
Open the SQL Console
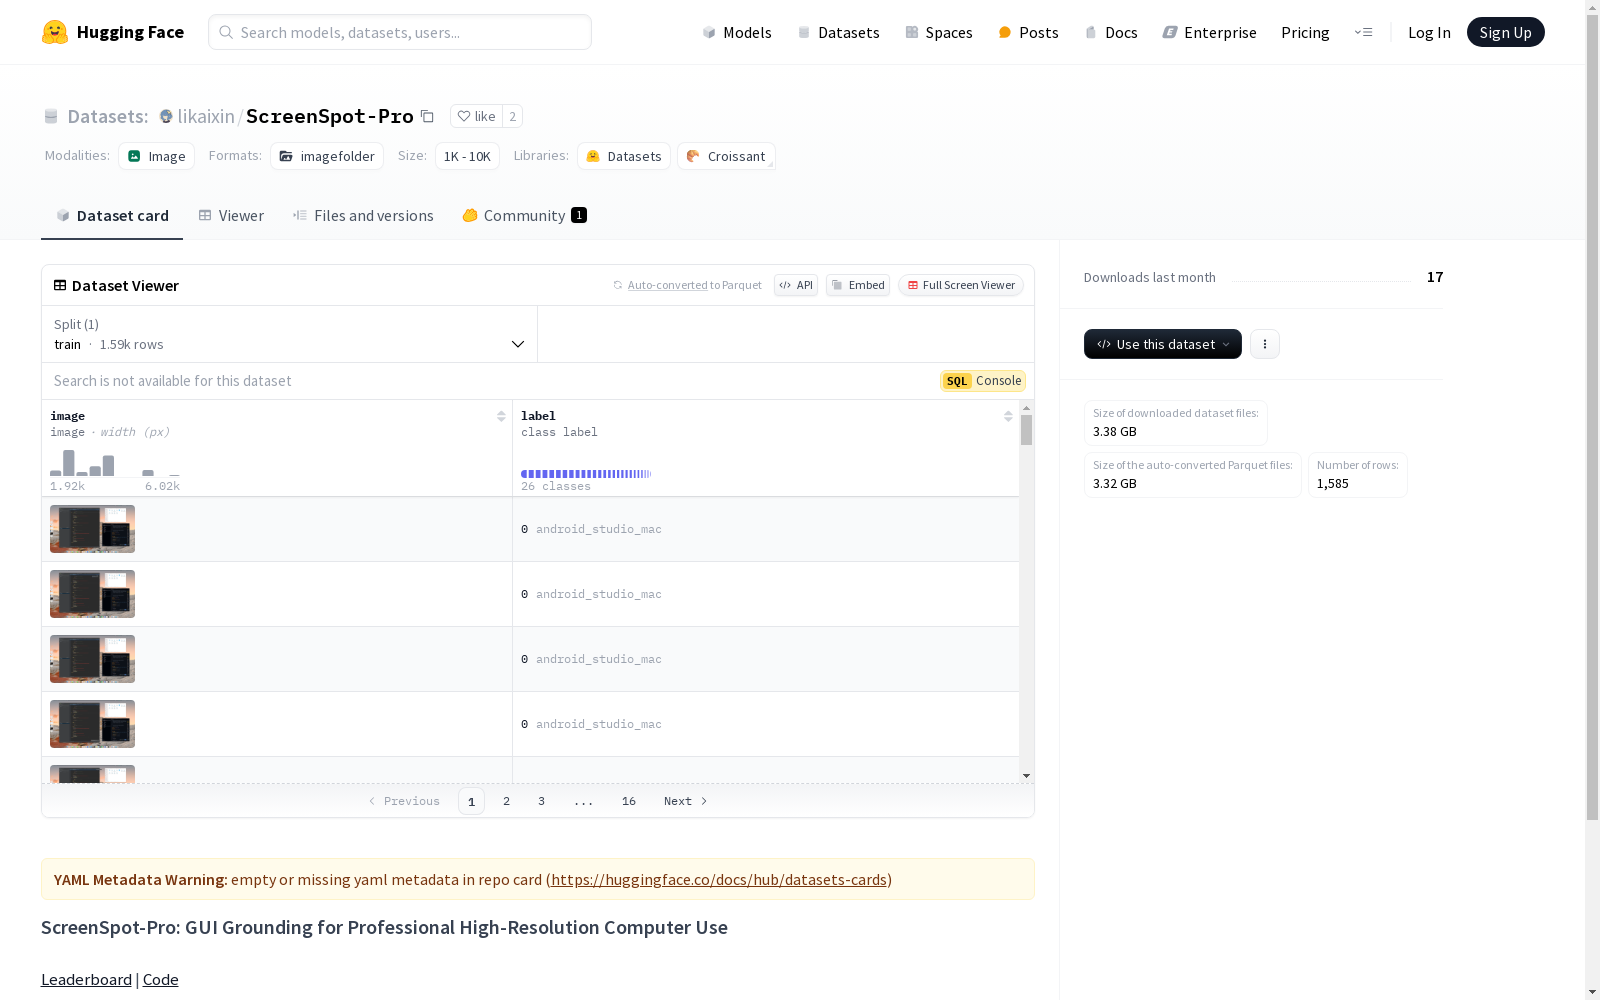pos(983,381)
